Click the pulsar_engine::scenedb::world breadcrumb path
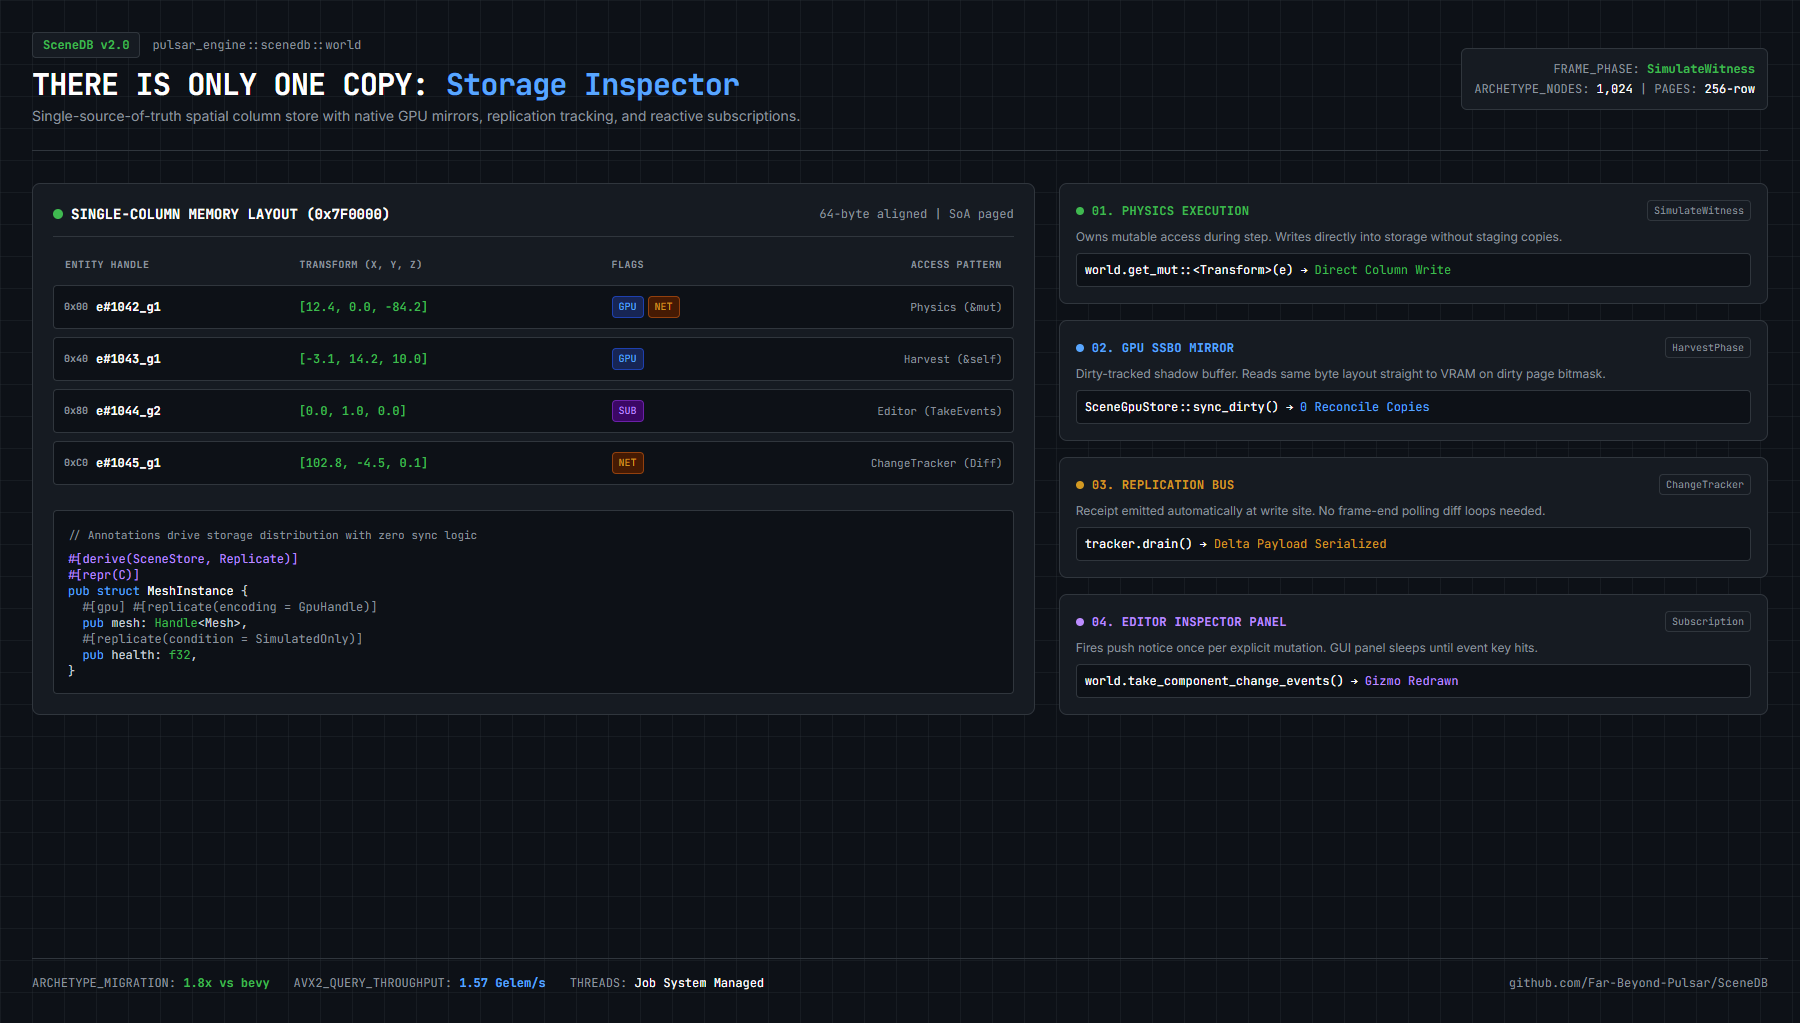Screen dimensions: 1800x1023 pyautogui.click(x=257, y=45)
